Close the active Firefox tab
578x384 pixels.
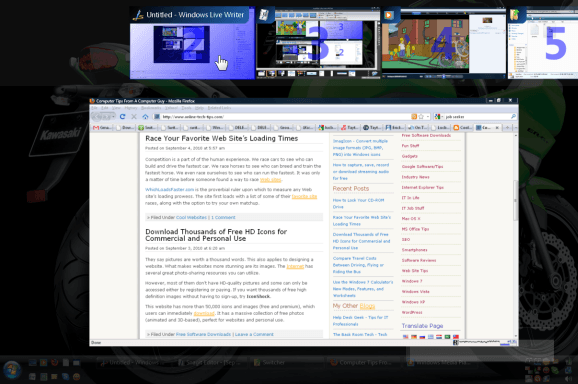click(x=497, y=128)
